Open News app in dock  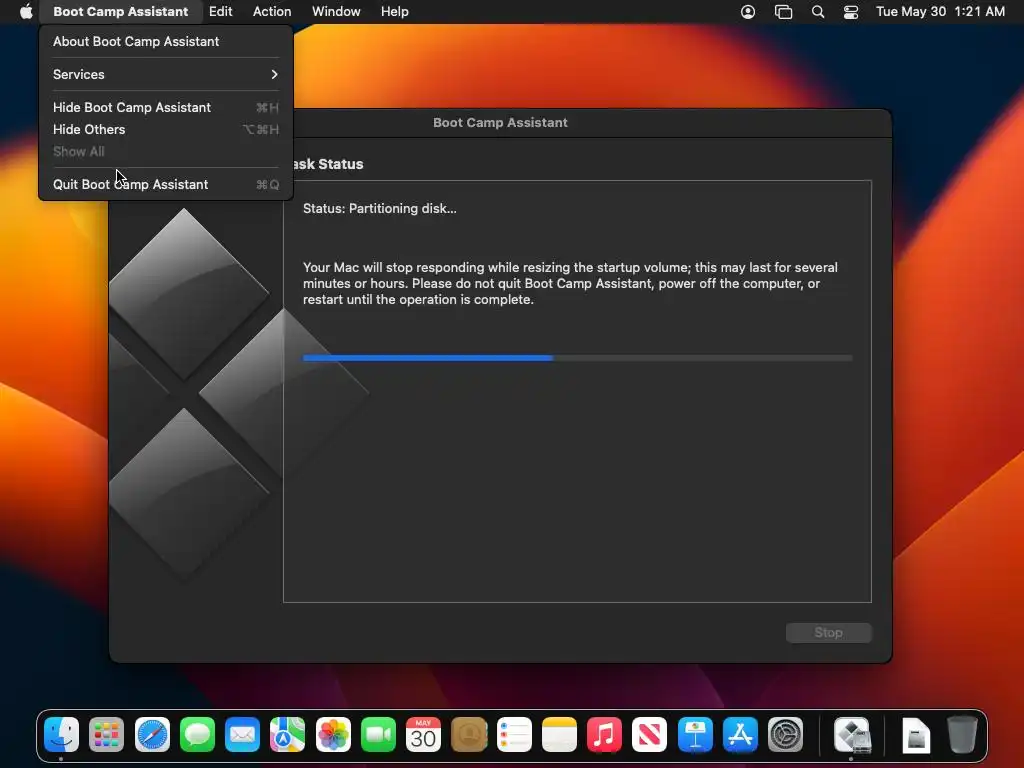click(x=650, y=735)
